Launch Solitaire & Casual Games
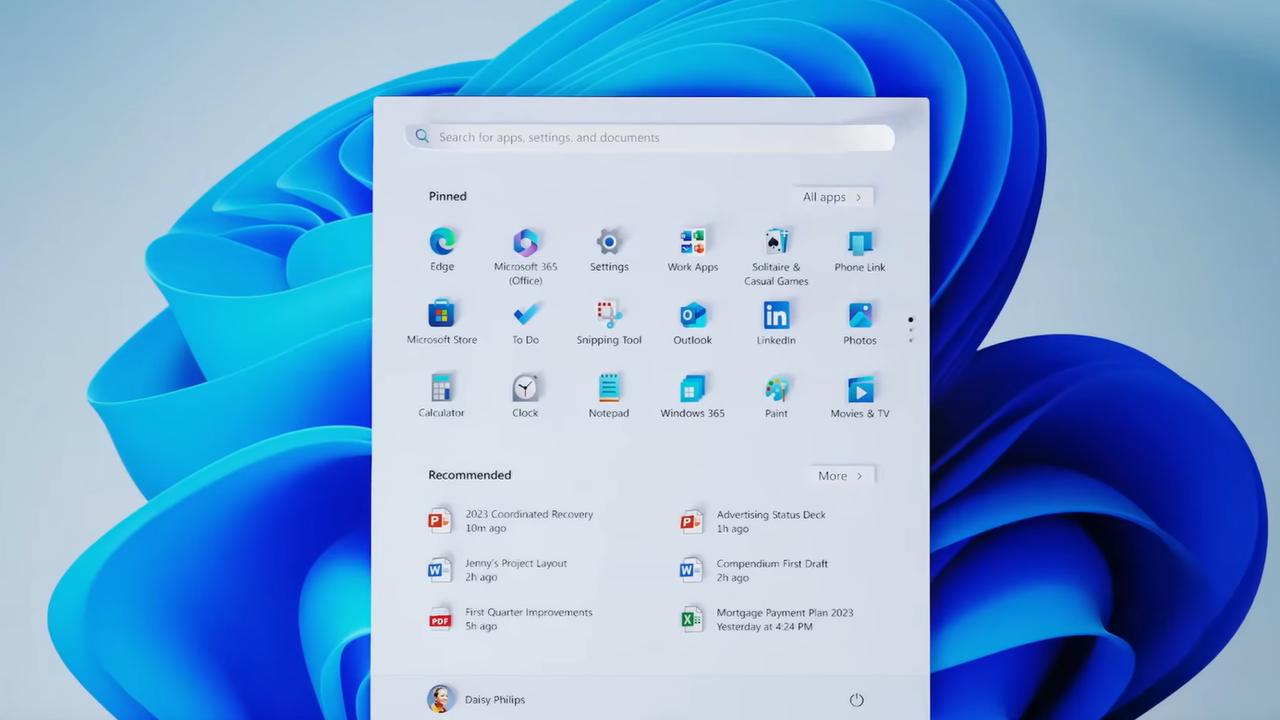Image resolution: width=1280 pixels, height=720 pixels. pyautogui.click(x=776, y=256)
